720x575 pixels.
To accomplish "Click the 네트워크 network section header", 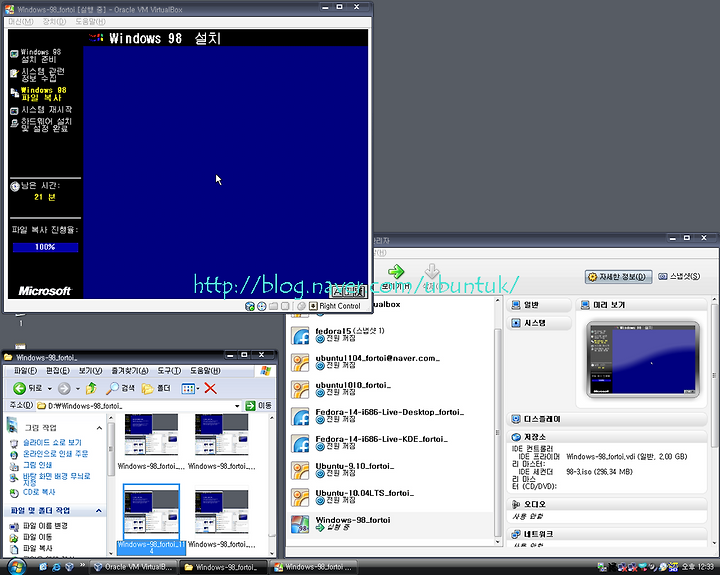I will point(607,534).
